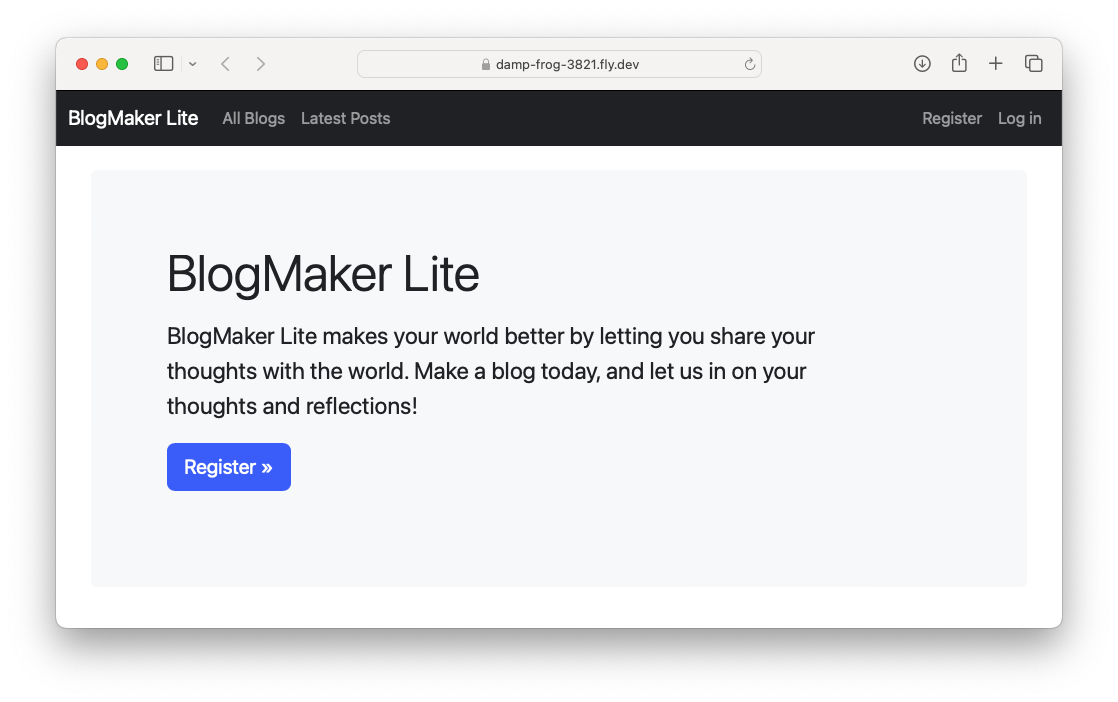The image size is (1118, 702).
Task: Expand the sidebar tab group dropdown chevron
Action: [193, 64]
